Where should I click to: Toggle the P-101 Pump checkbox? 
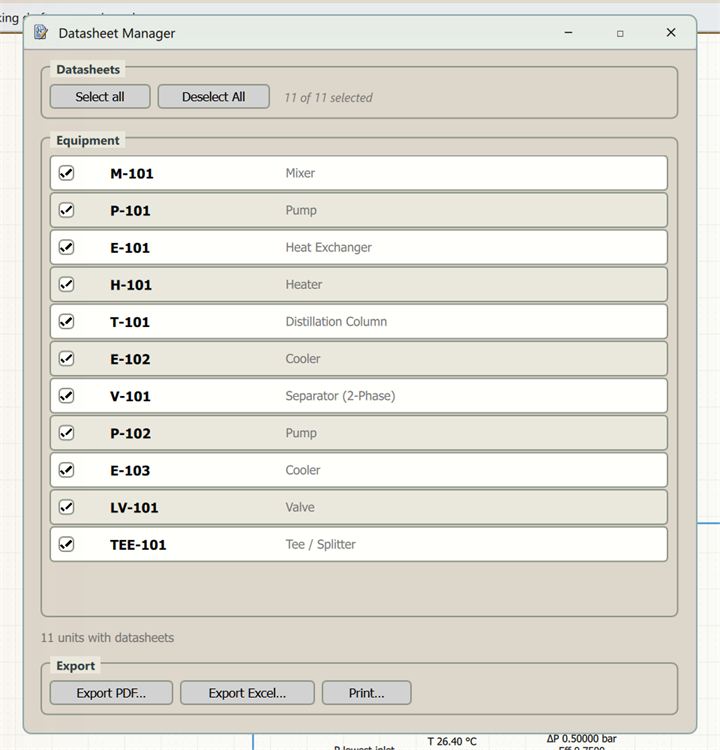point(66,210)
